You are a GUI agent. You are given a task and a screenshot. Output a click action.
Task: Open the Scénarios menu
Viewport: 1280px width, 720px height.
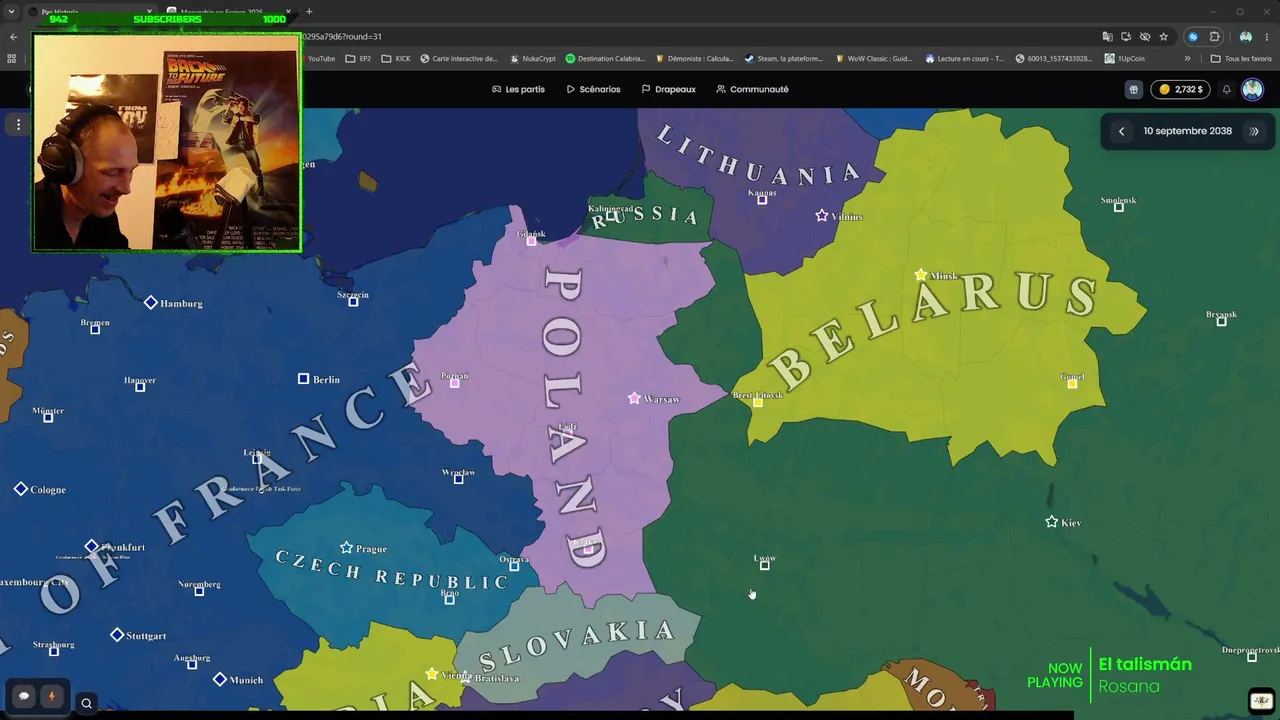(x=593, y=89)
